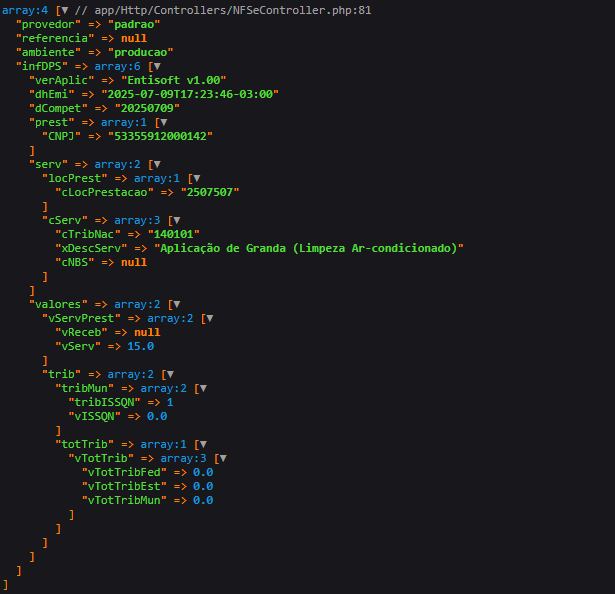Select the "2507507" value
Image resolution: width=615 pixels, height=594 pixels.
(210, 193)
